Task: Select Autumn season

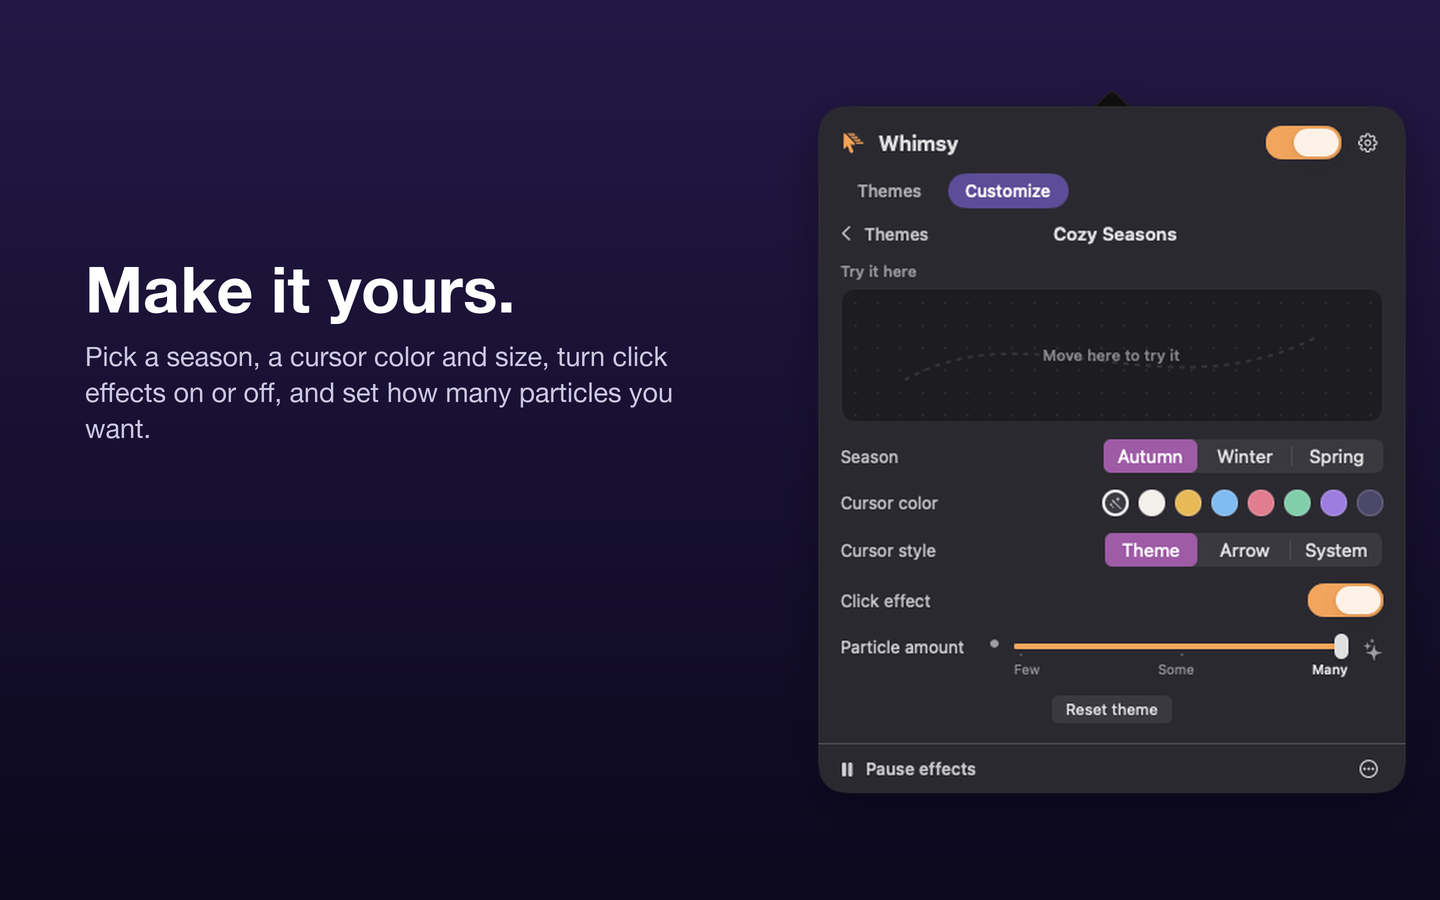Action: (1150, 456)
